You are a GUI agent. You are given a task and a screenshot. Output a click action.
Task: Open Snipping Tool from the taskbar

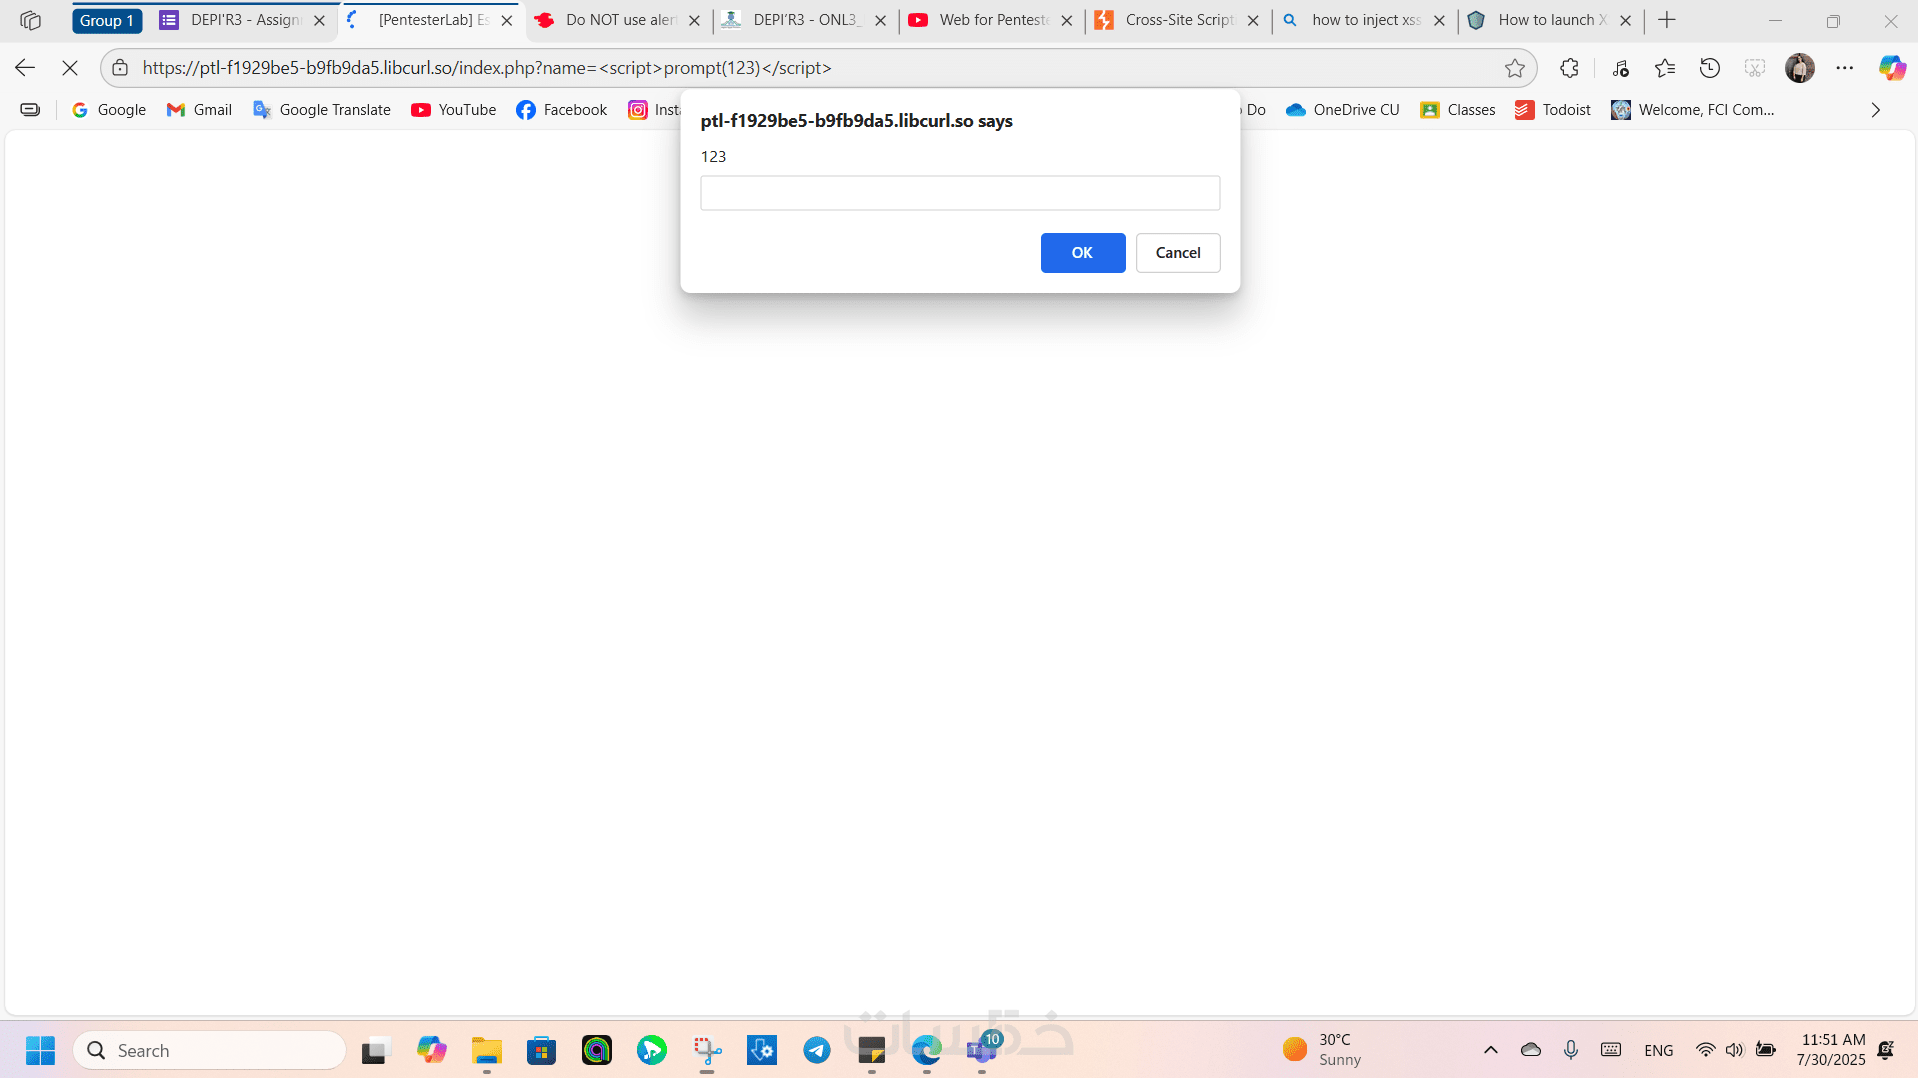tap(707, 1050)
